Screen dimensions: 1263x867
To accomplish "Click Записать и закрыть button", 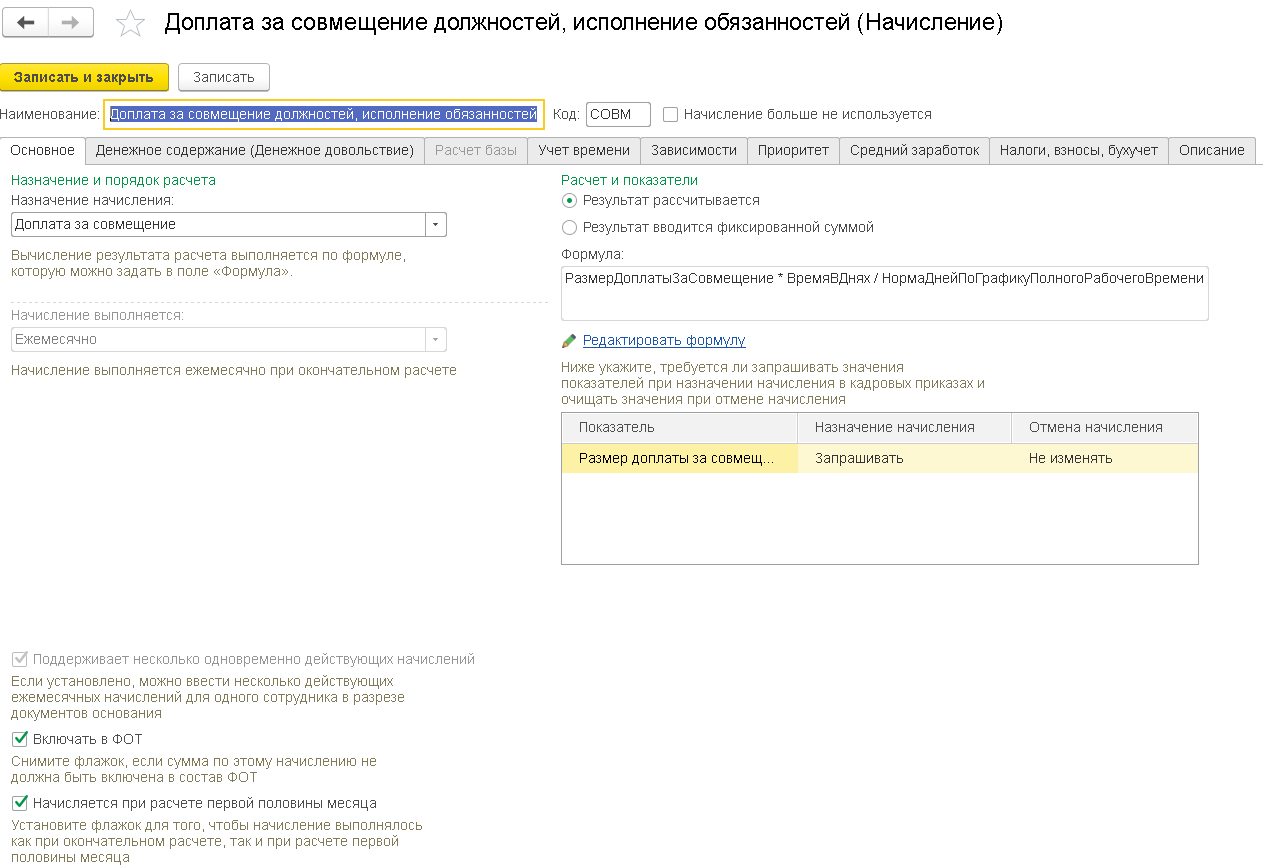I will pos(84,77).
